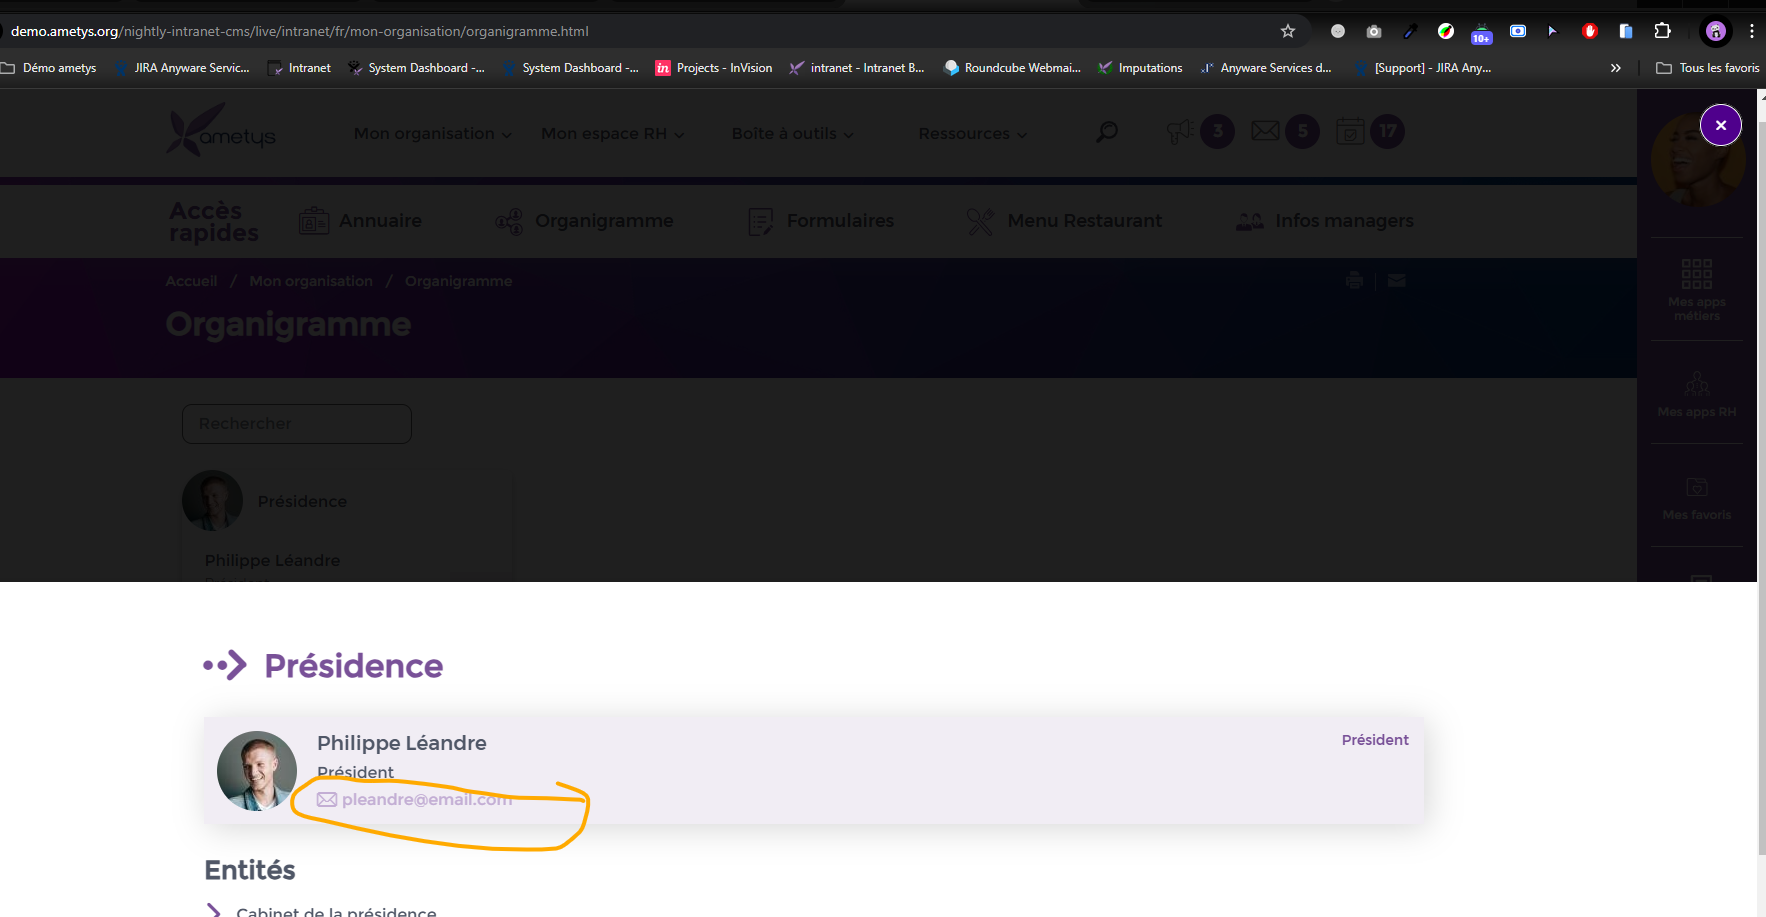Image resolution: width=1766 pixels, height=917 pixels.
Task: Open the announcements megaphone icon
Action: click(1181, 132)
